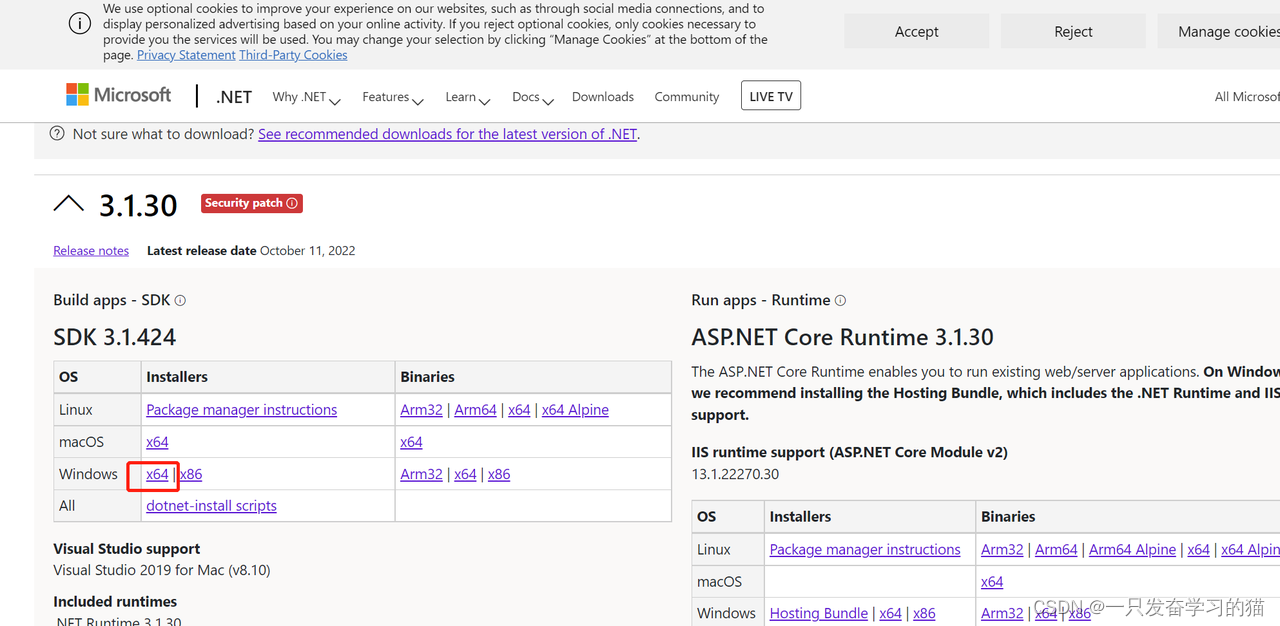1280x626 pixels.
Task: Download ASP.NET Runtime macOS x64 binary
Action: coord(992,582)
